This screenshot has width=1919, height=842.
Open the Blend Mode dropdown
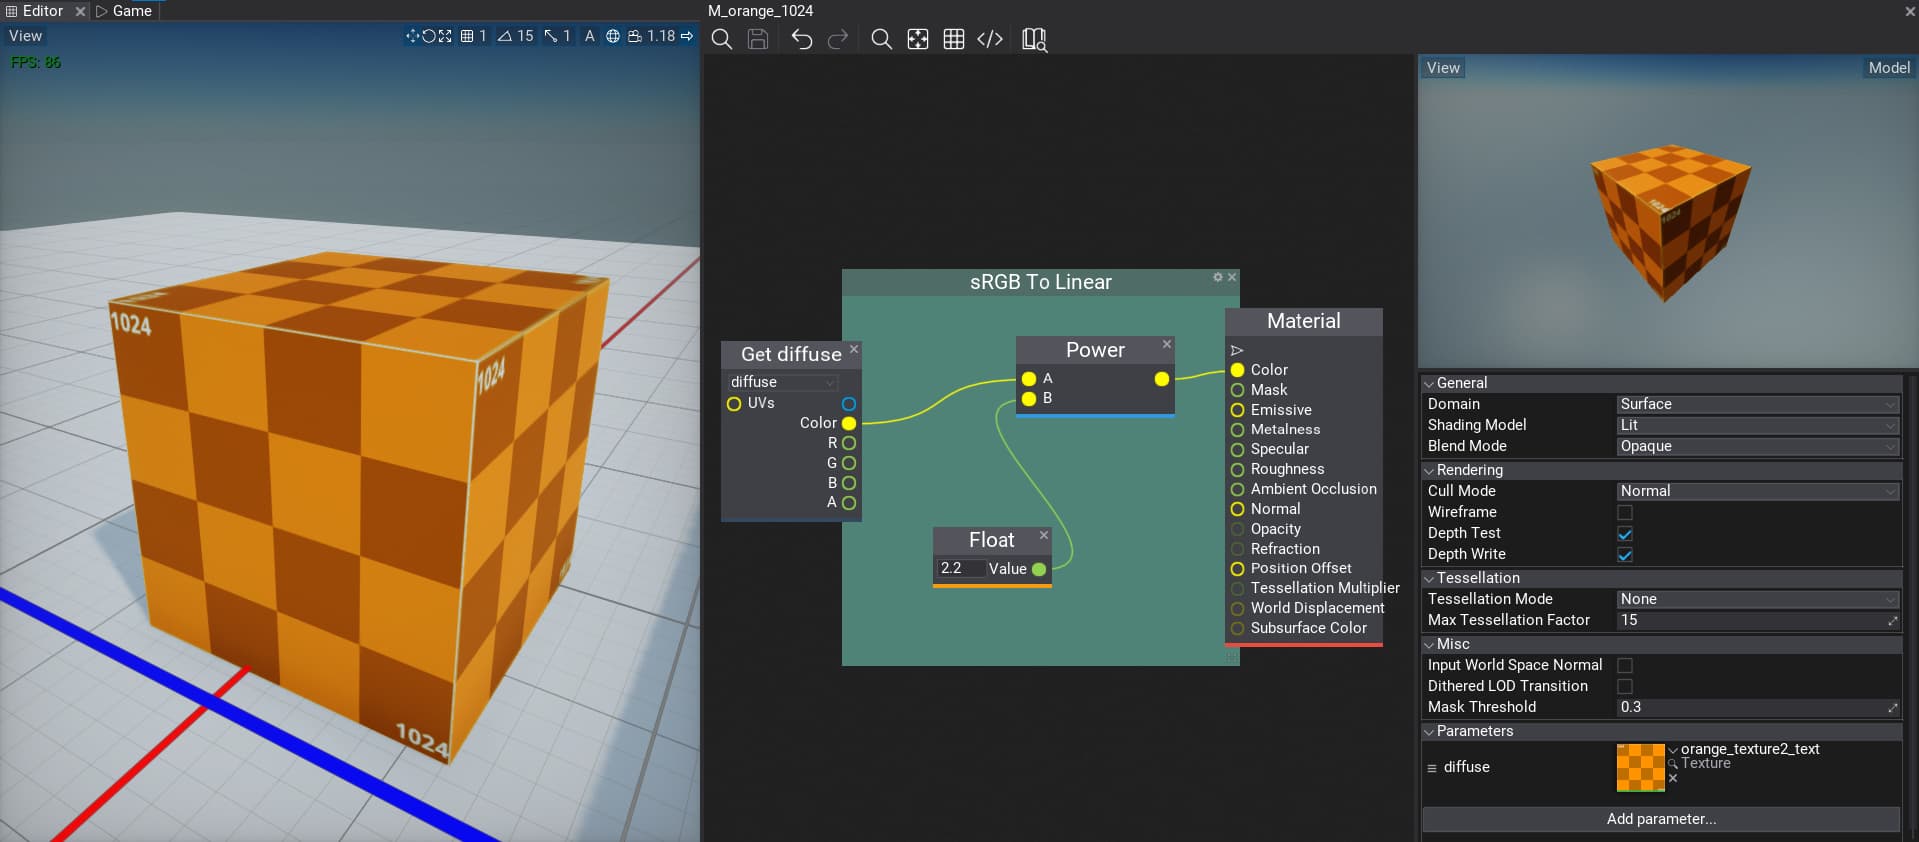pos(1757,446)
